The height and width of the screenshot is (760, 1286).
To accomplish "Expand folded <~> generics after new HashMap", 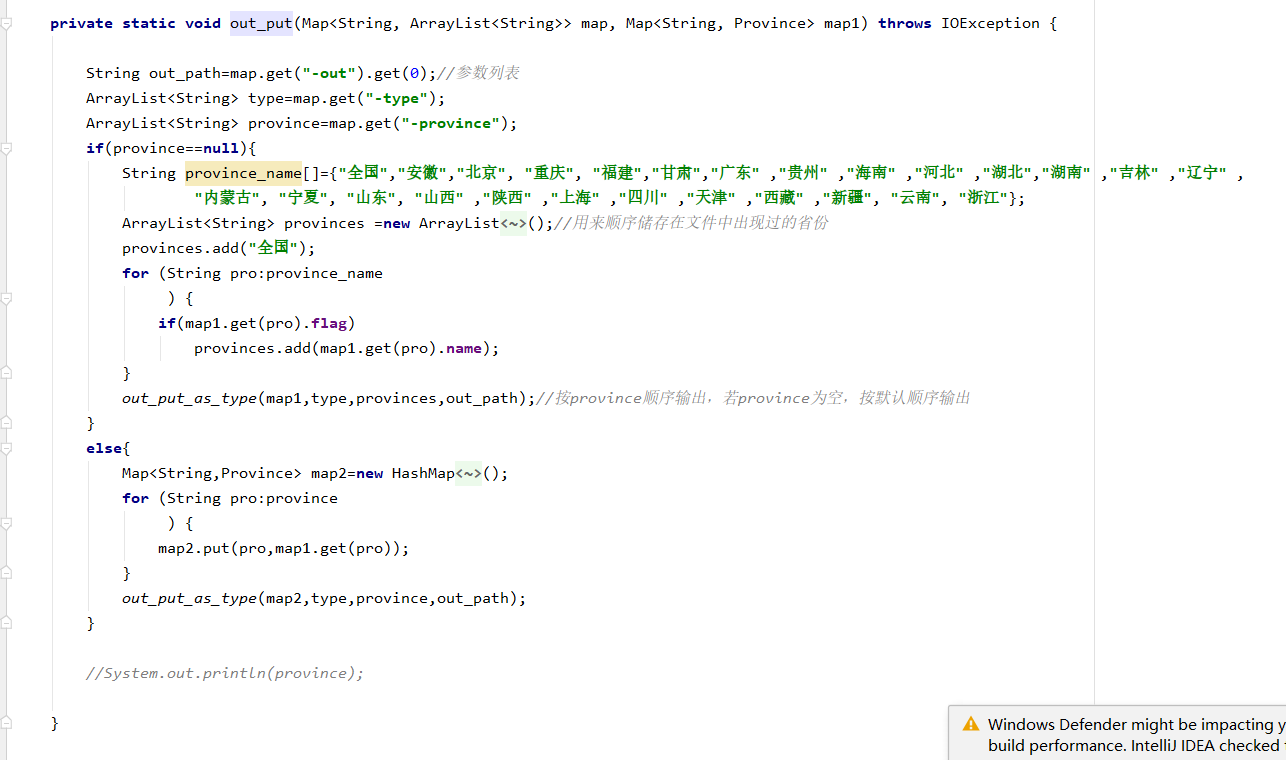I will pyautogui.click(x=469, y=473).
